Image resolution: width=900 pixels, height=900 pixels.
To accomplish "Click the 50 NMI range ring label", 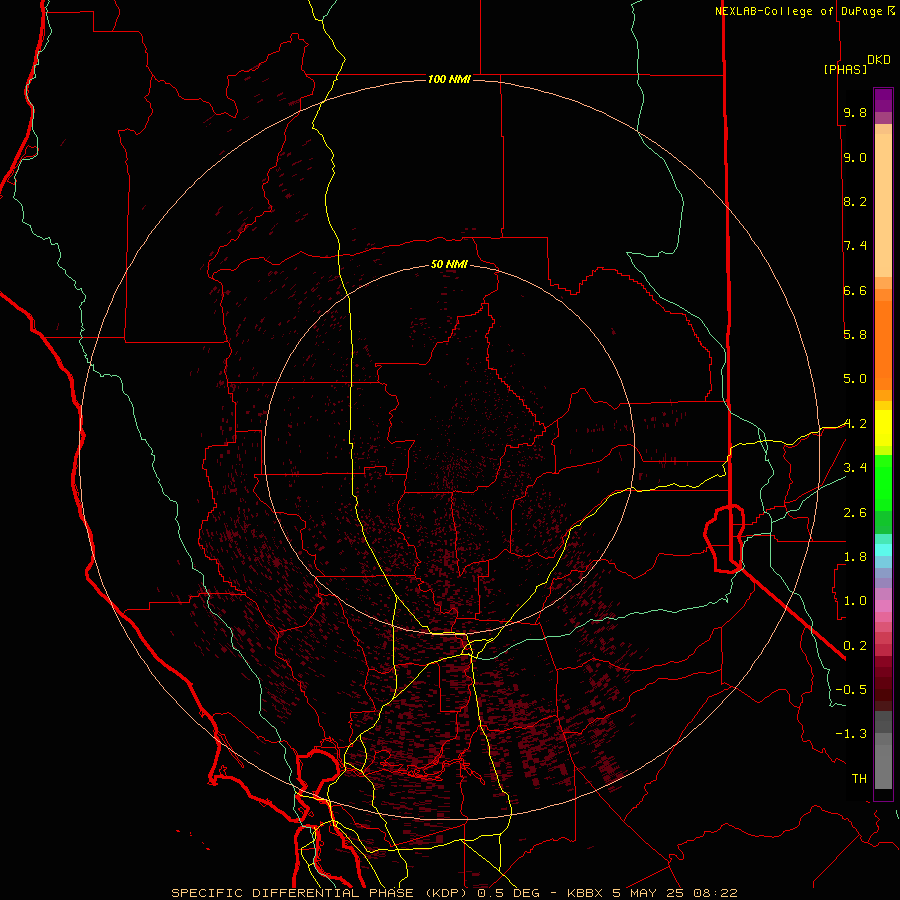I will tap(449, 264).
